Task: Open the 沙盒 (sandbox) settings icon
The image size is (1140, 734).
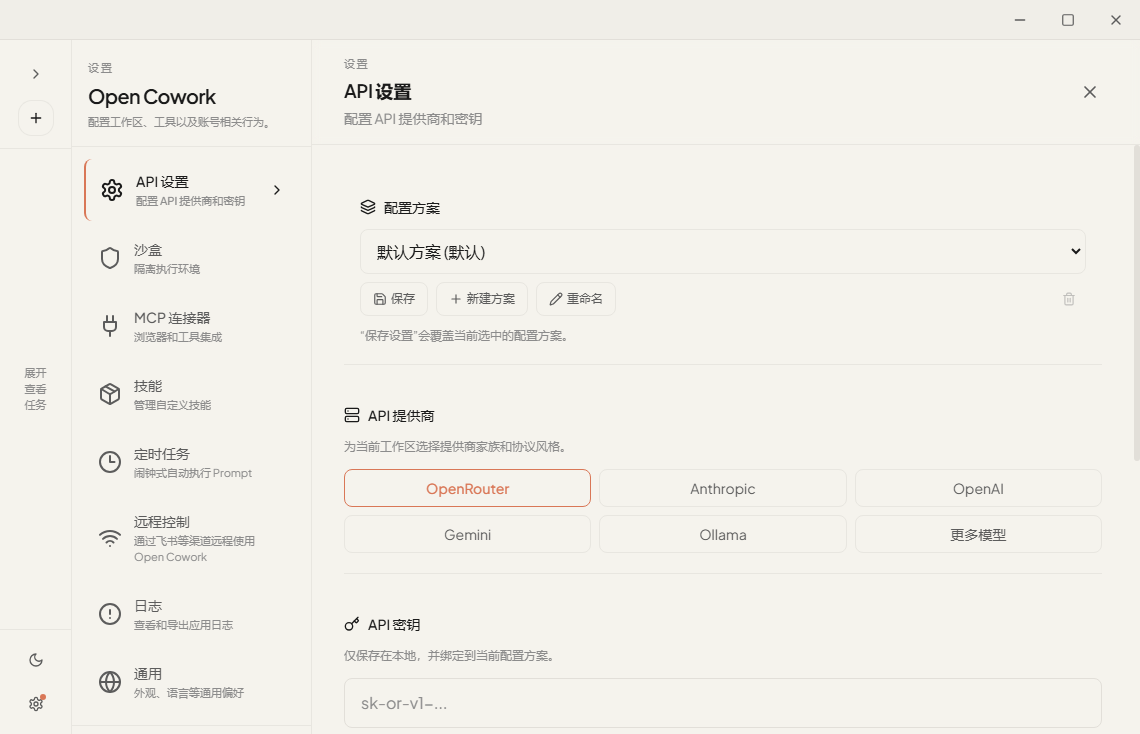Action: (x=110, y=258)
